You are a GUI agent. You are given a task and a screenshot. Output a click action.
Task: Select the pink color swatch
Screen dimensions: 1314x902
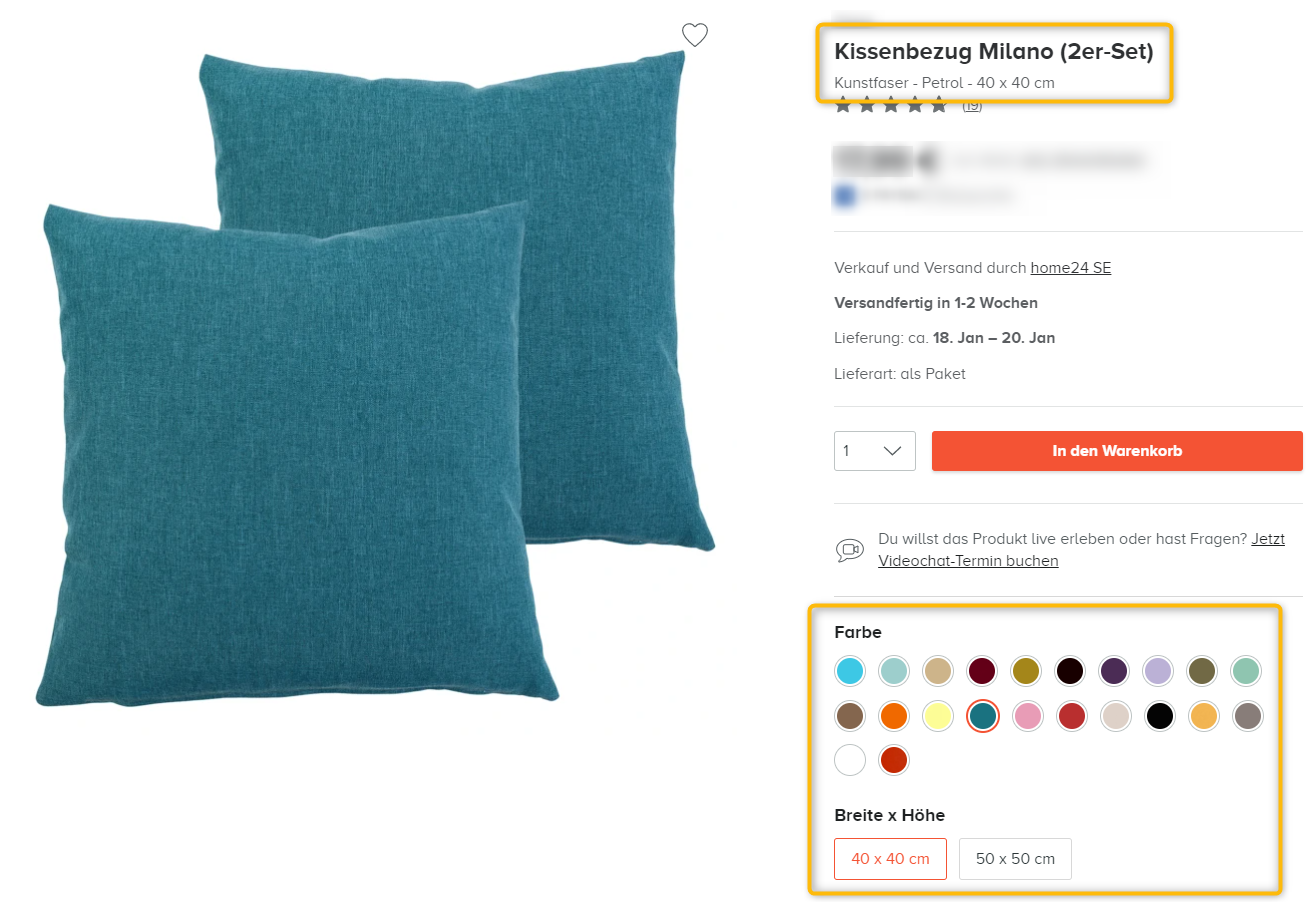click(1027, 716)
